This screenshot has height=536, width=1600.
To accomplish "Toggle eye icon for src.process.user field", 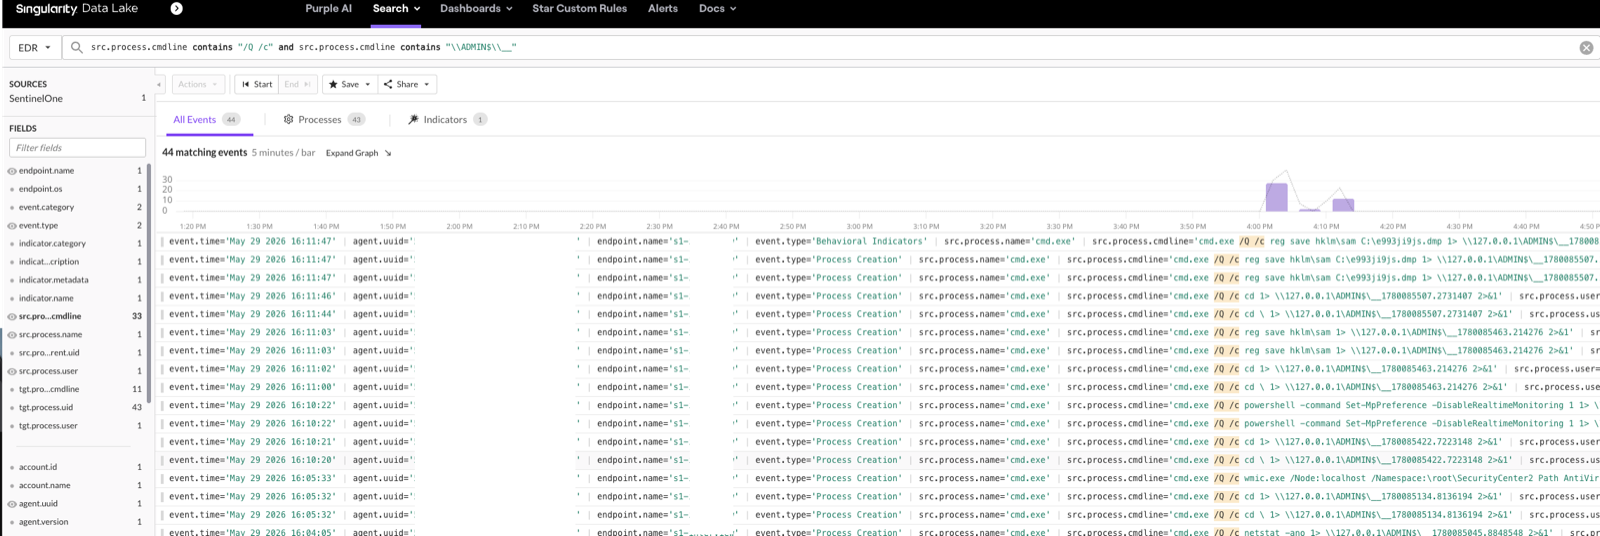I will tap(12, 371).
